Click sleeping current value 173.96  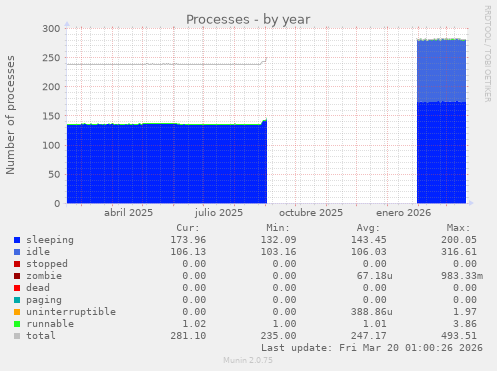coord(188,240)
